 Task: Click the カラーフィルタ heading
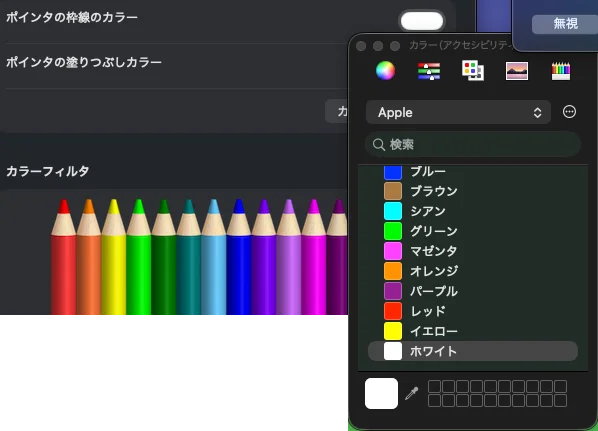(47, 171)
